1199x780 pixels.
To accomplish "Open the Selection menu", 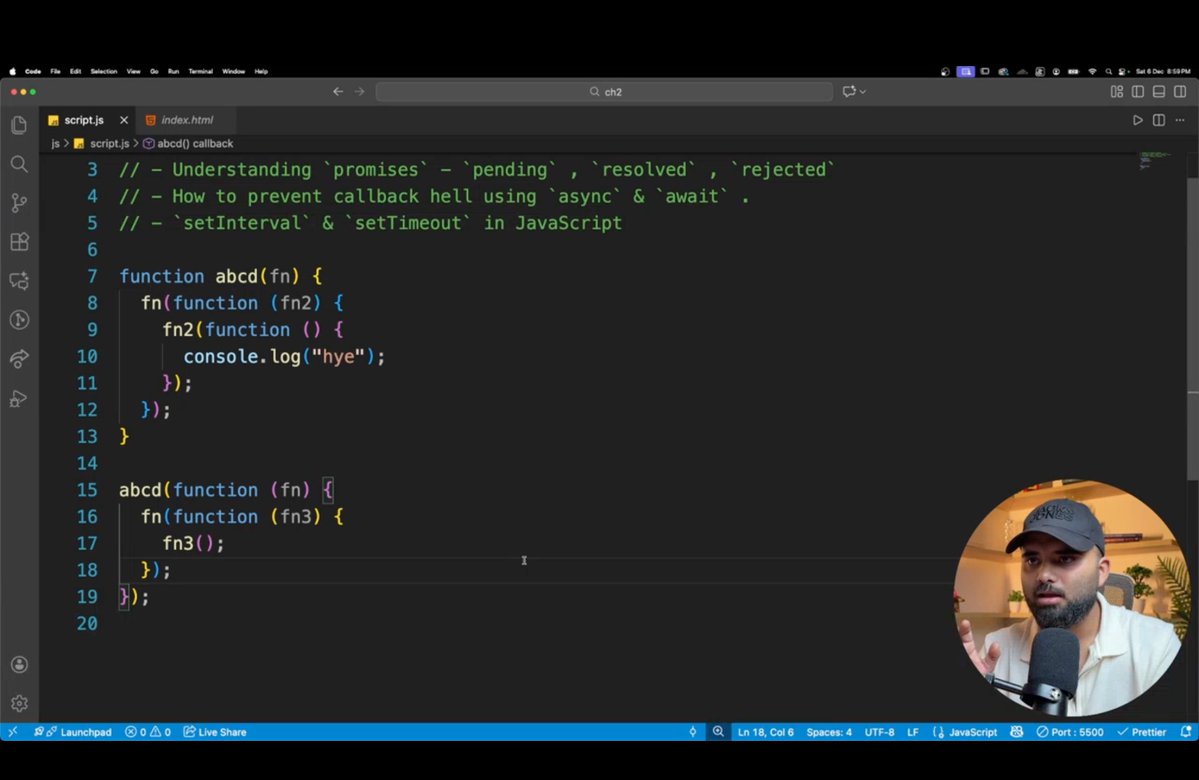I will (104, 71).
